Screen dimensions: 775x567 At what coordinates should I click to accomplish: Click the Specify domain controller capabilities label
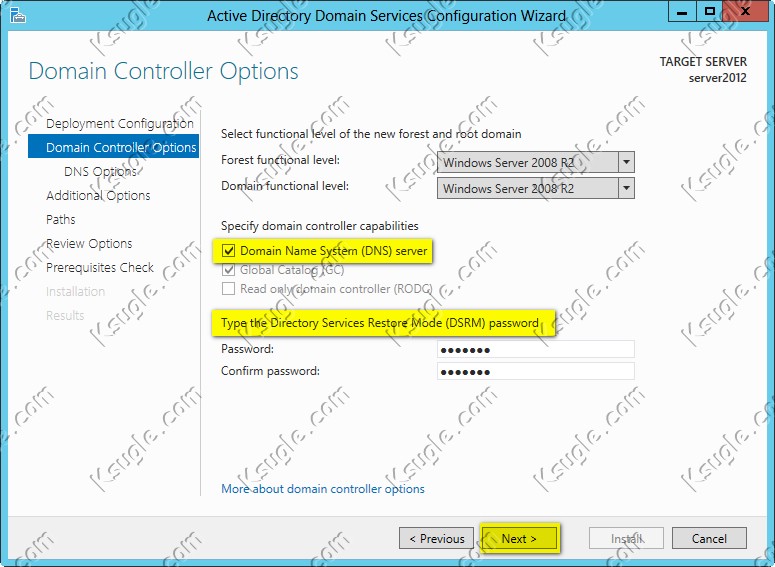tap(319, 226)
